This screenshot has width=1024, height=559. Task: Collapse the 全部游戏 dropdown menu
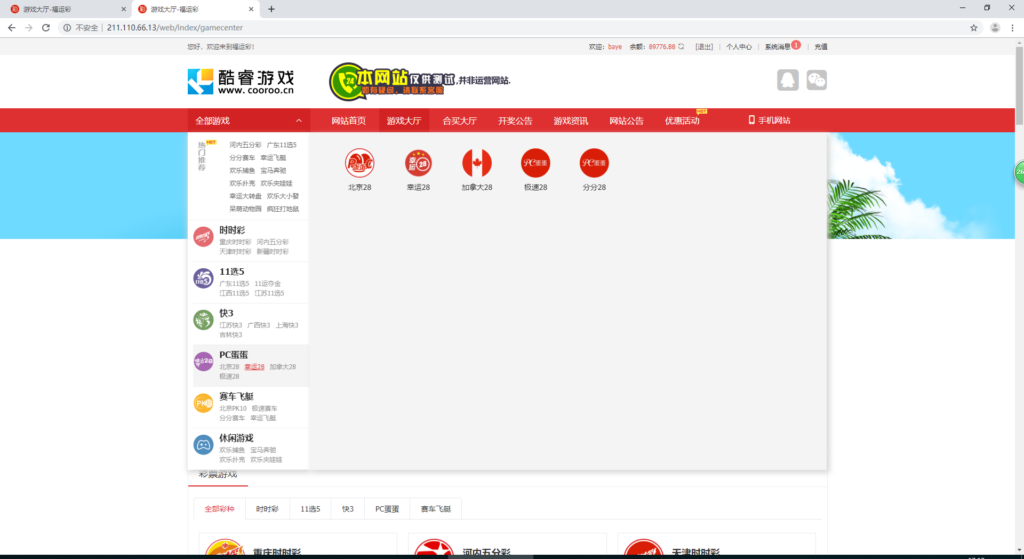point(247,121)
